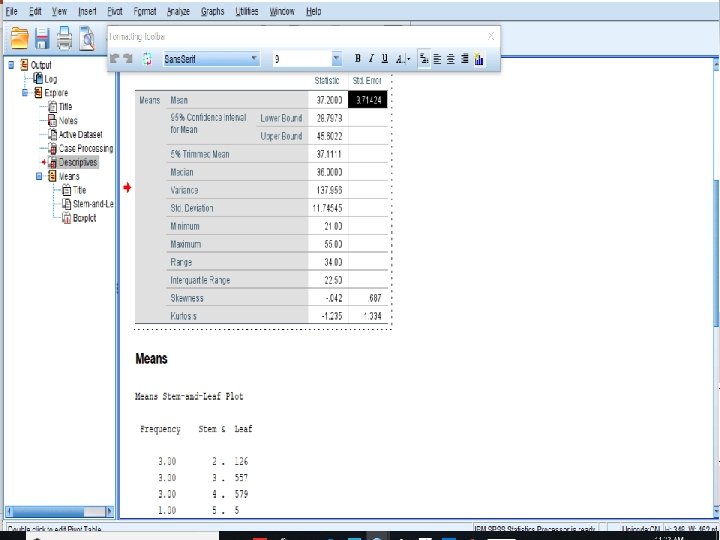The height and width of the screenshot is (540, 720).
Task: Center text in the Formatting Toolbar
Action: click(451, 59)
